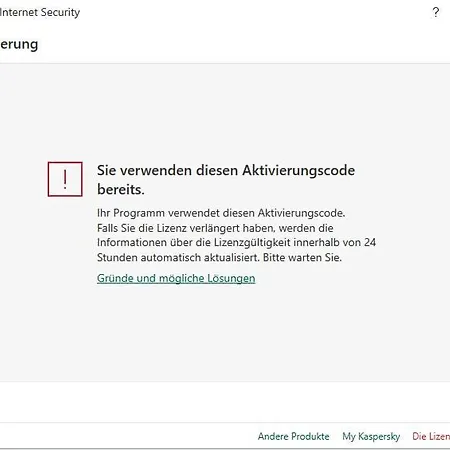Open the red Die Lizenz link
Image resolution: width=450 pixels, height=450 pixels.
coord(431,436)
